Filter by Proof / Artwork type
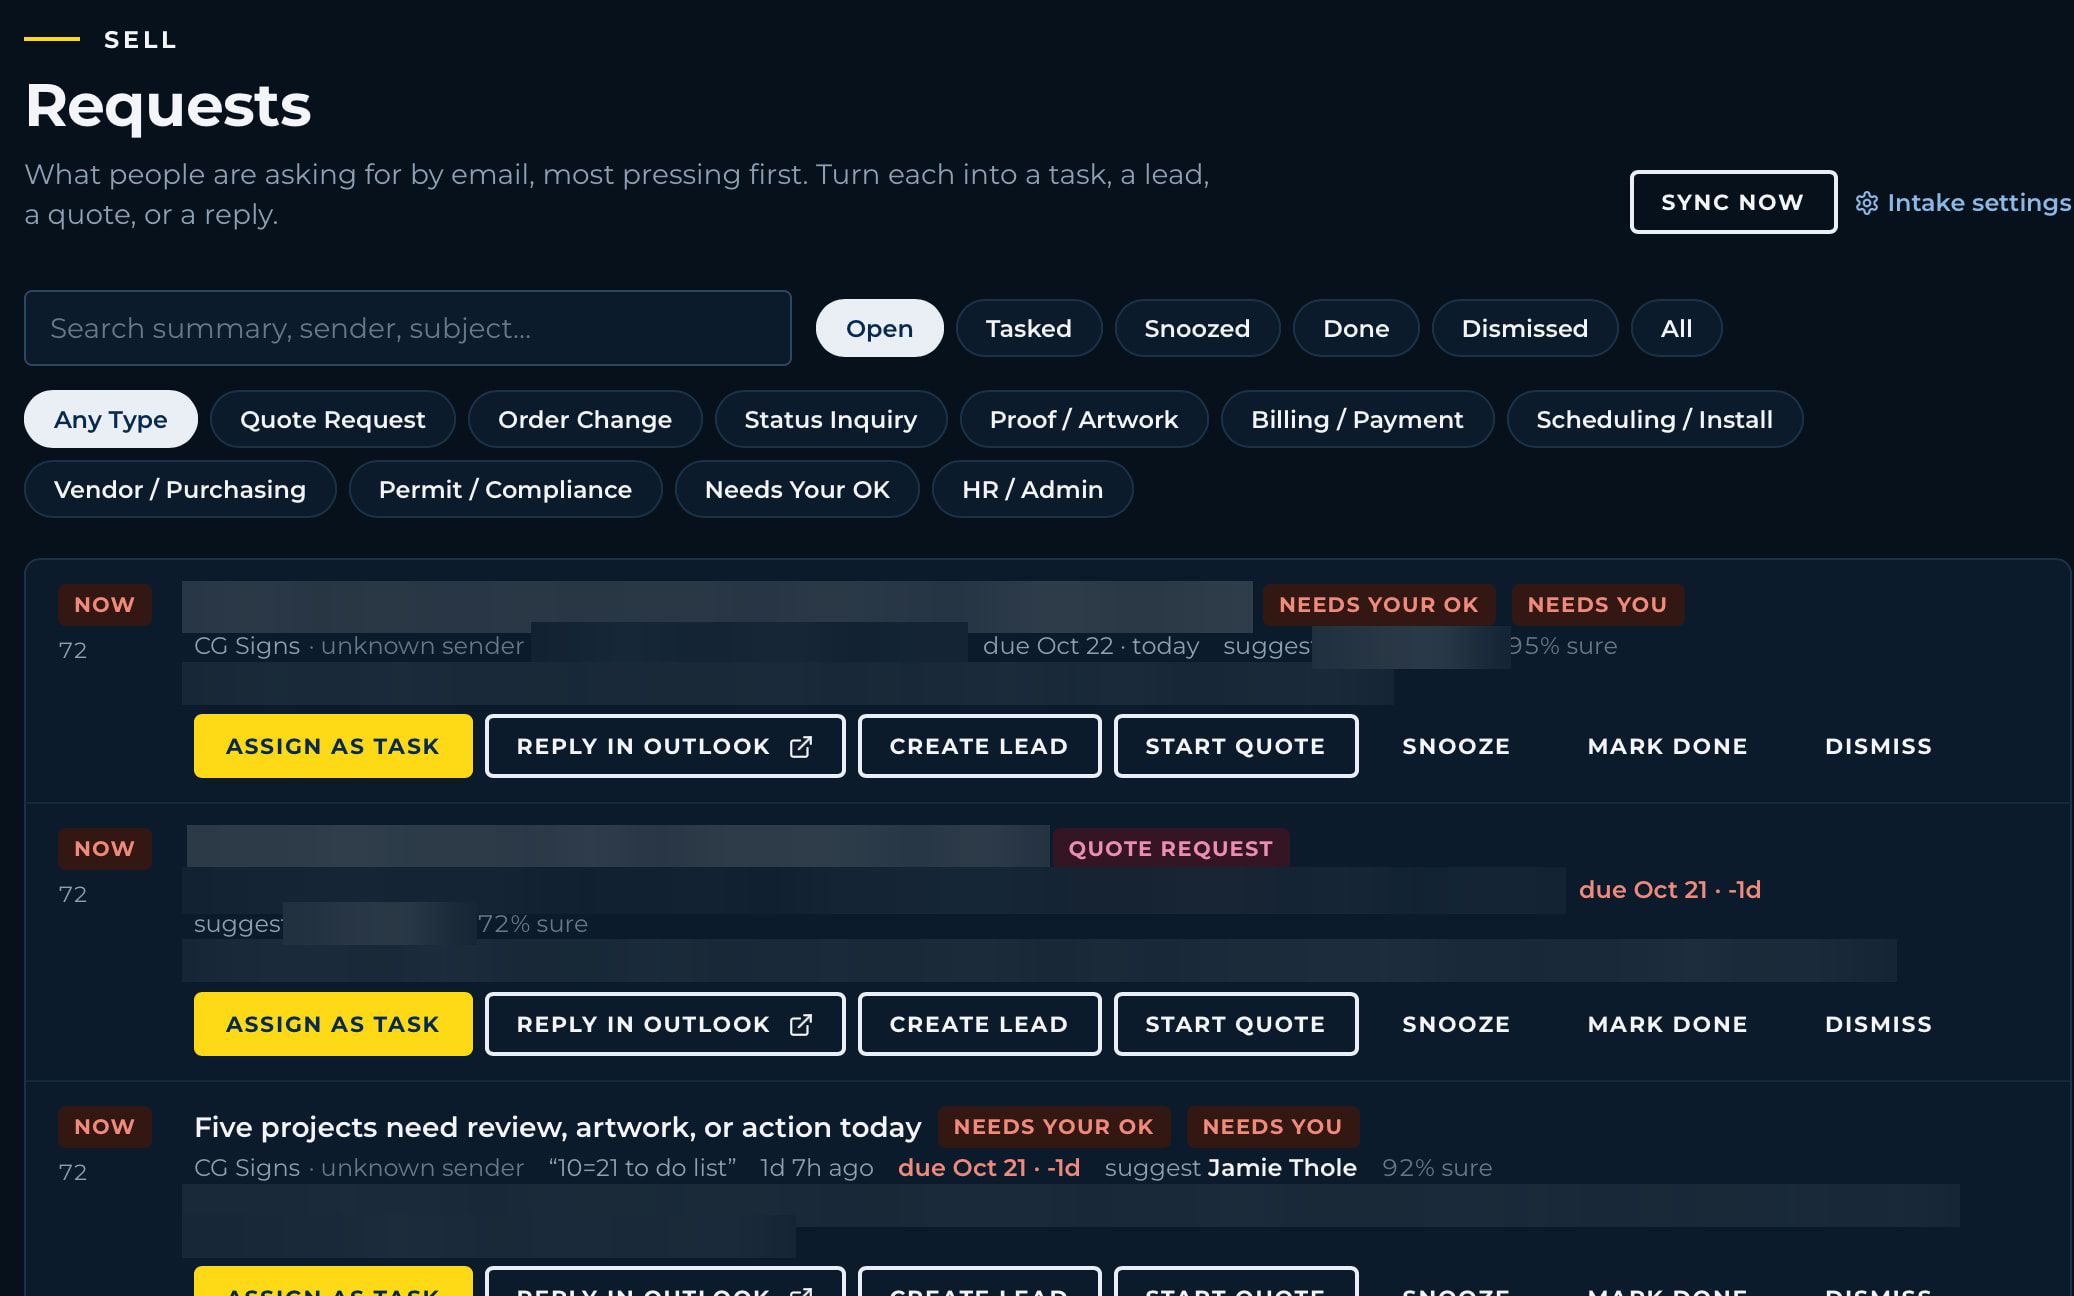Viewport: 2074px width, 1296px height. click(x=1084, y=419)
